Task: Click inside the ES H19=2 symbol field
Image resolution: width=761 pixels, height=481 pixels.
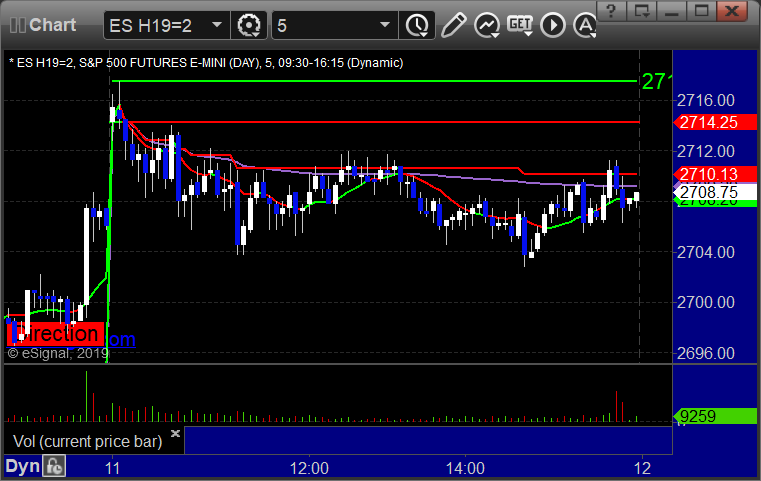Action: point(166,25)
